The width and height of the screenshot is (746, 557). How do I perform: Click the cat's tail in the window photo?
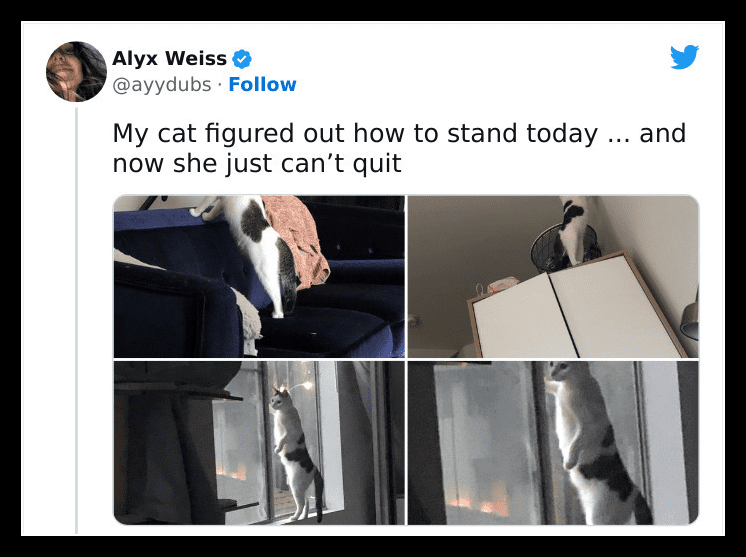click(x=318, y=495)
